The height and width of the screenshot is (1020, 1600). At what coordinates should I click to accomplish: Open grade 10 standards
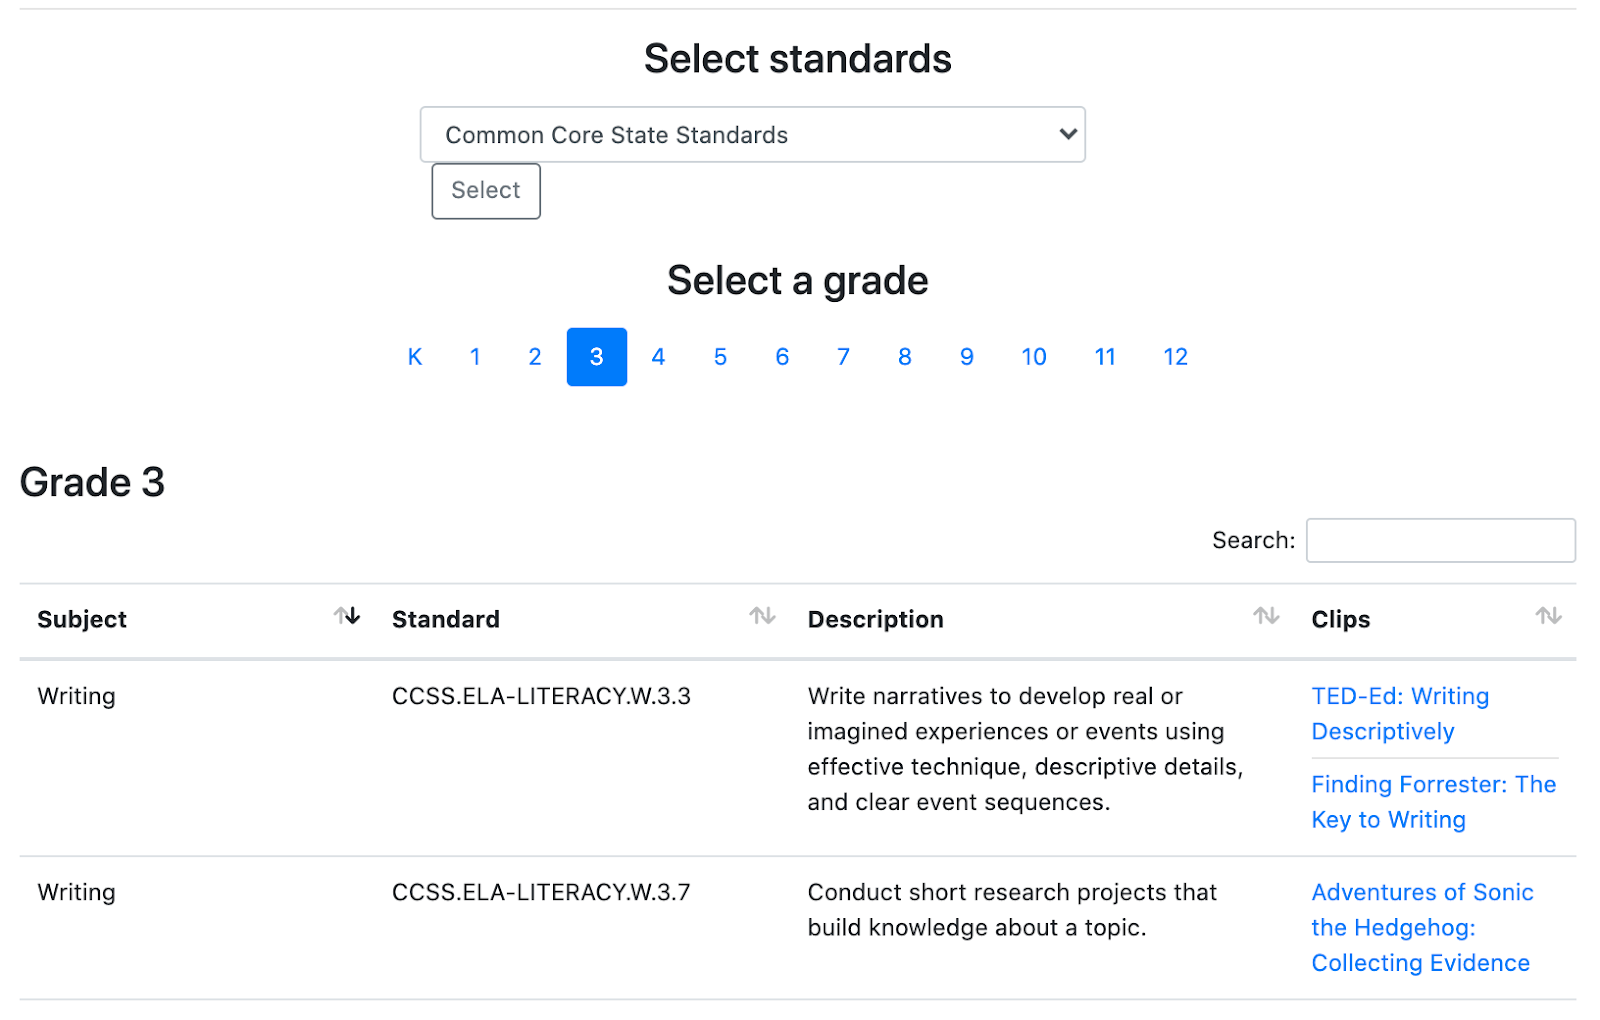click(x=1033, y=357)
